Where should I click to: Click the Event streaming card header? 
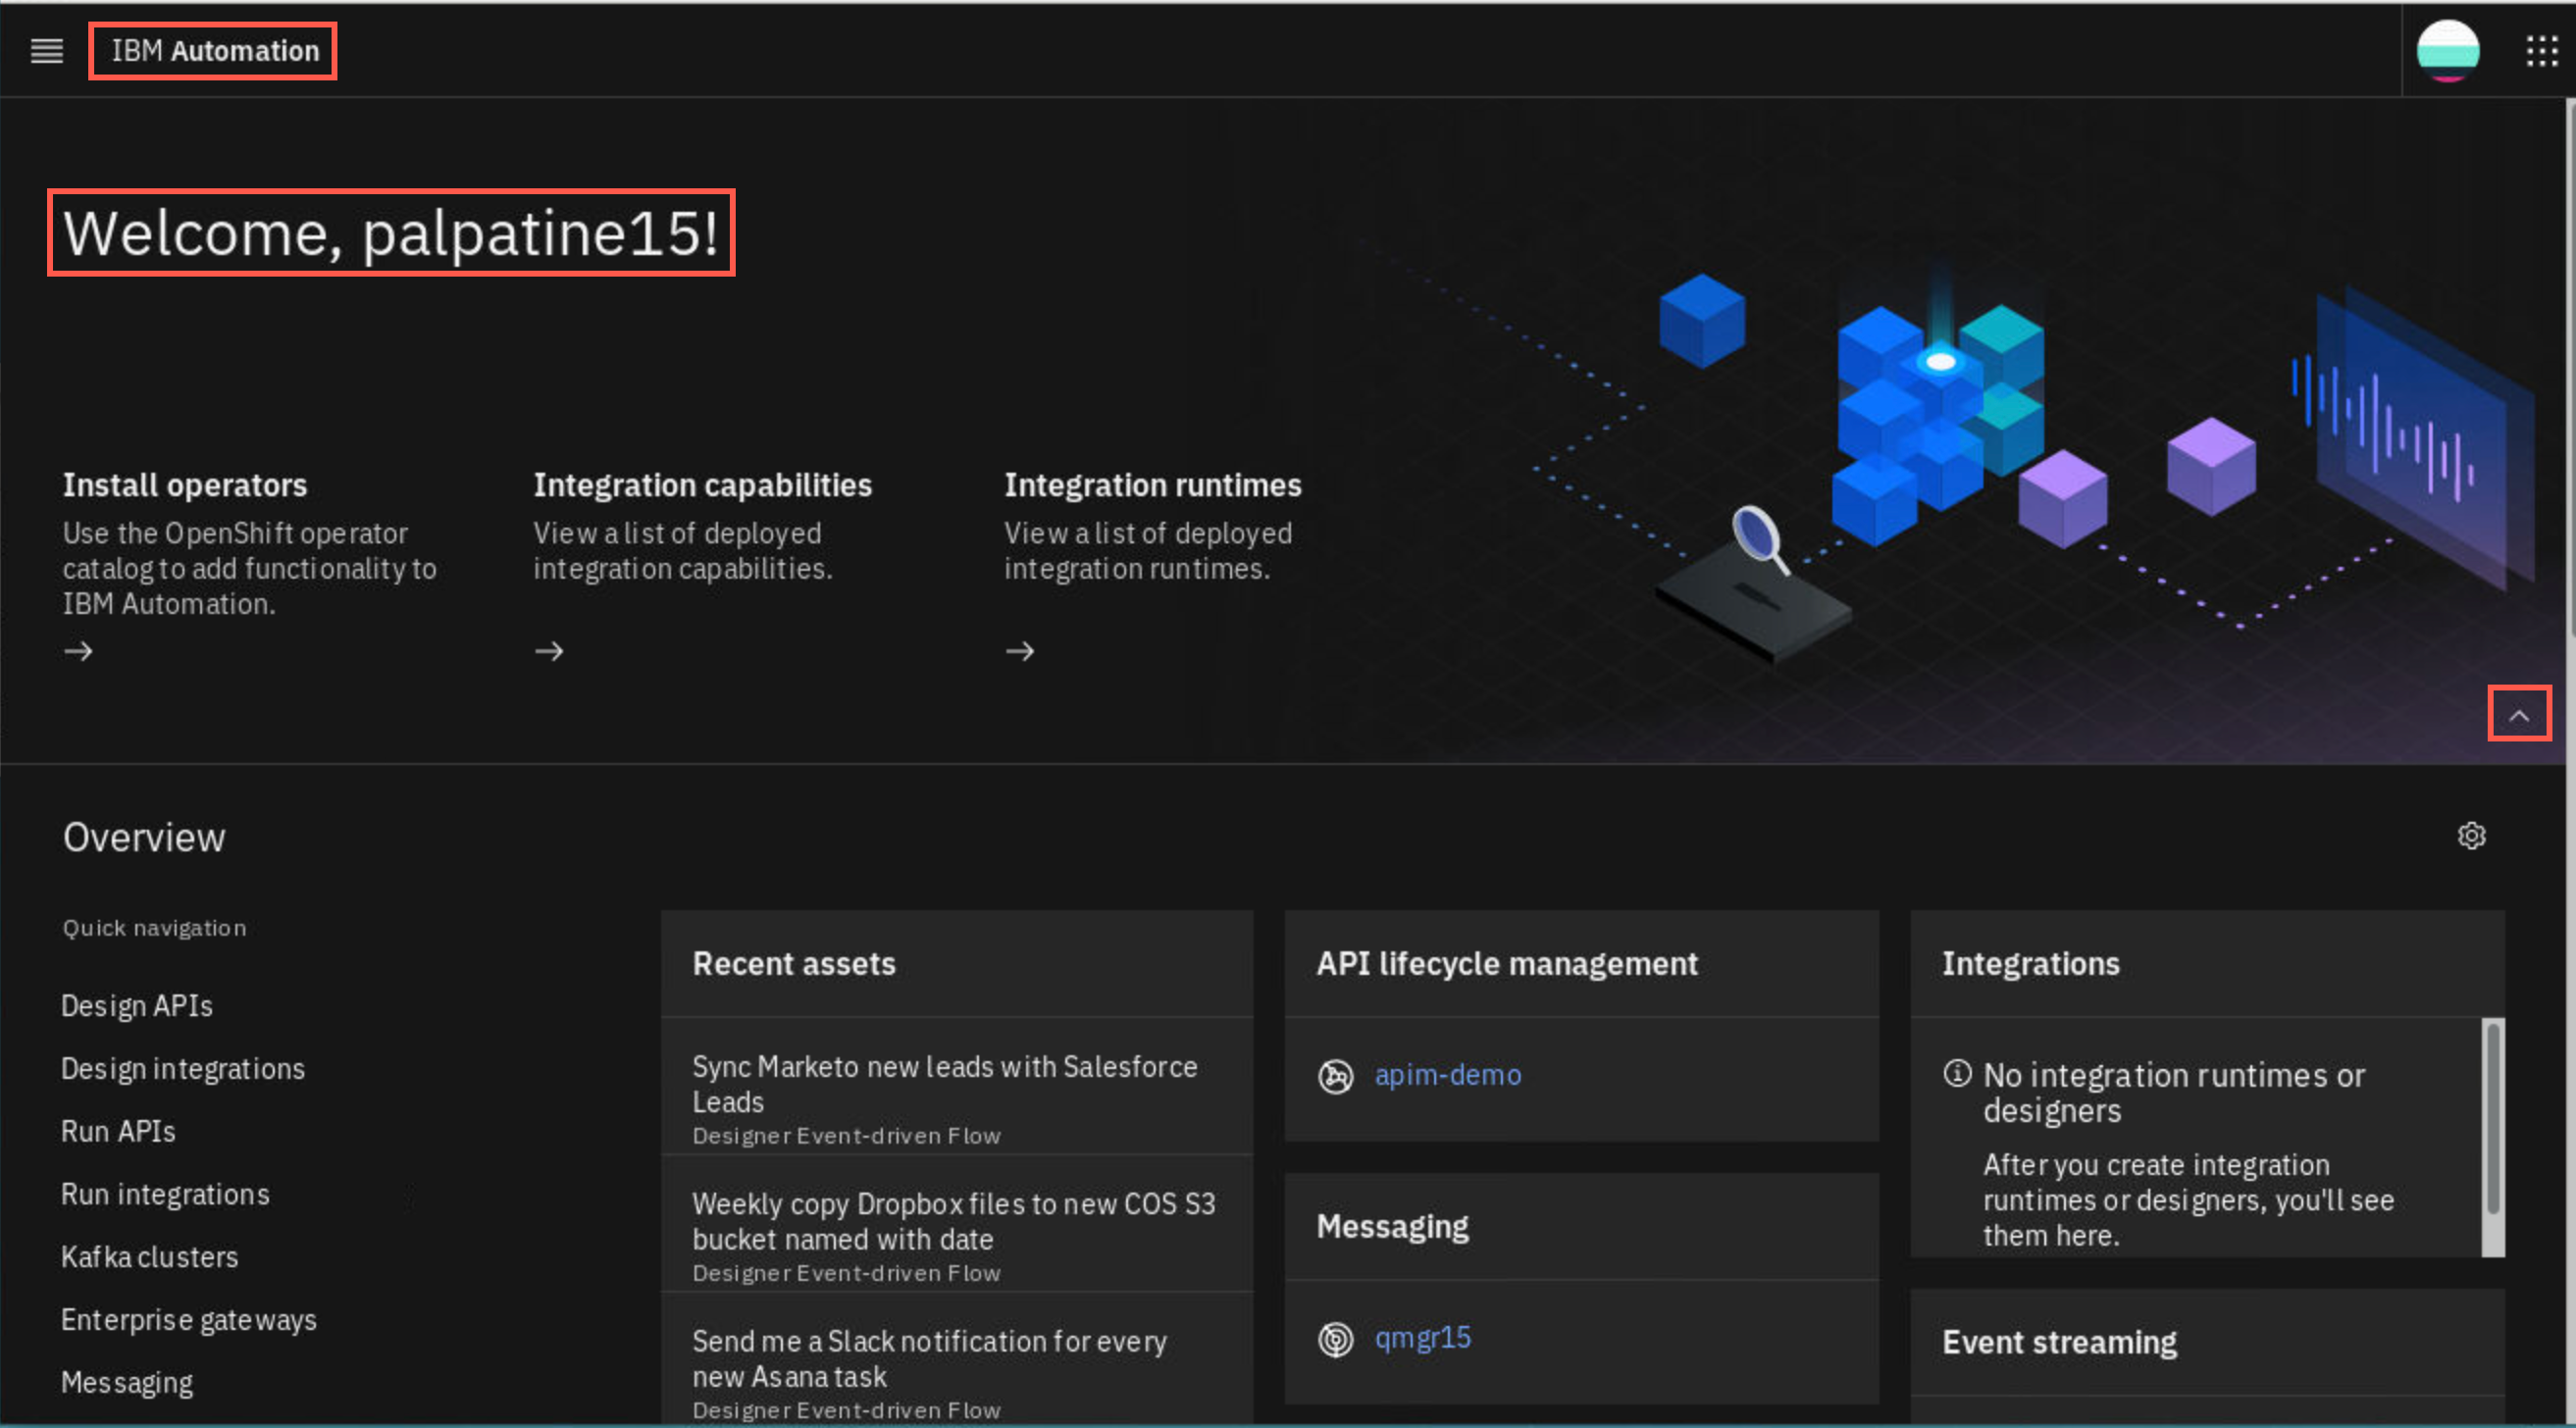coord(2207,1342)
